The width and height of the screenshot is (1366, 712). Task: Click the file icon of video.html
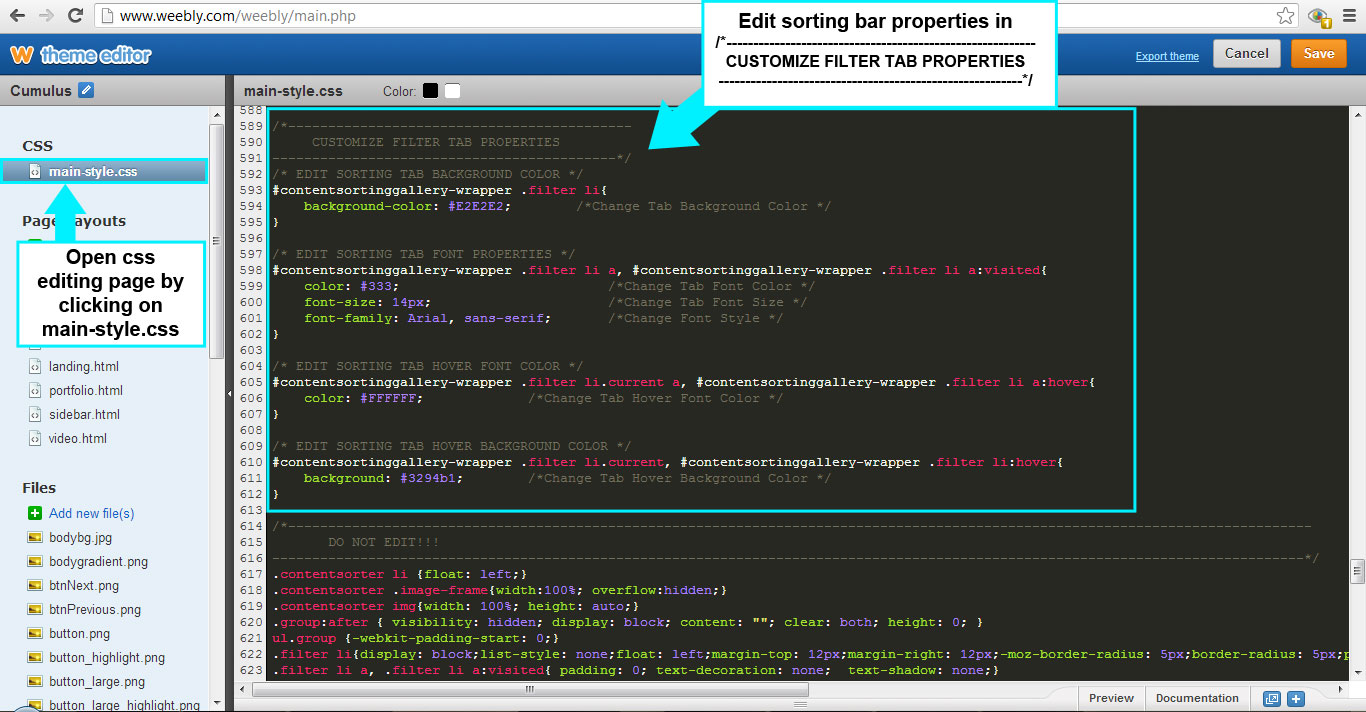[x=35, y=439]
